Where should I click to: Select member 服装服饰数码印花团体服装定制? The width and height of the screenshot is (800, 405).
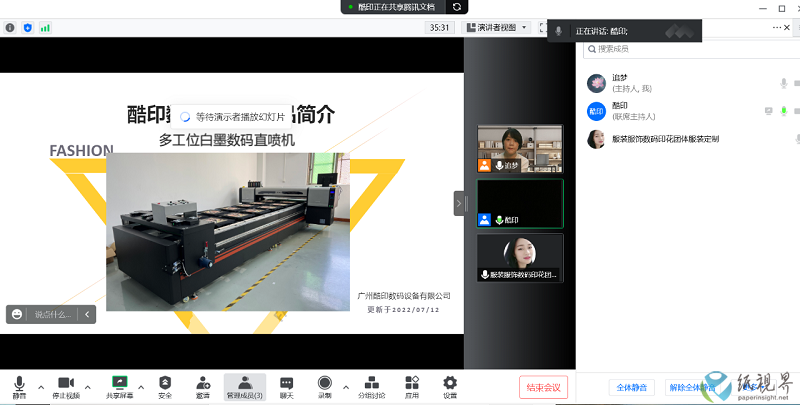[692, 139]
